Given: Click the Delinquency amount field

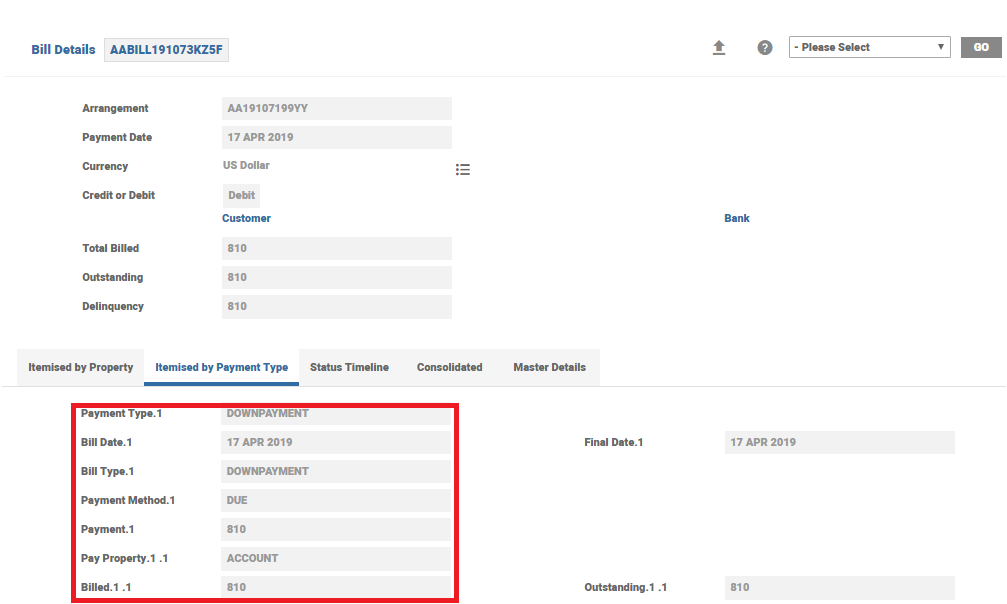Looking at the screenshot, I should pyautogui.click(x=336, y=306).
